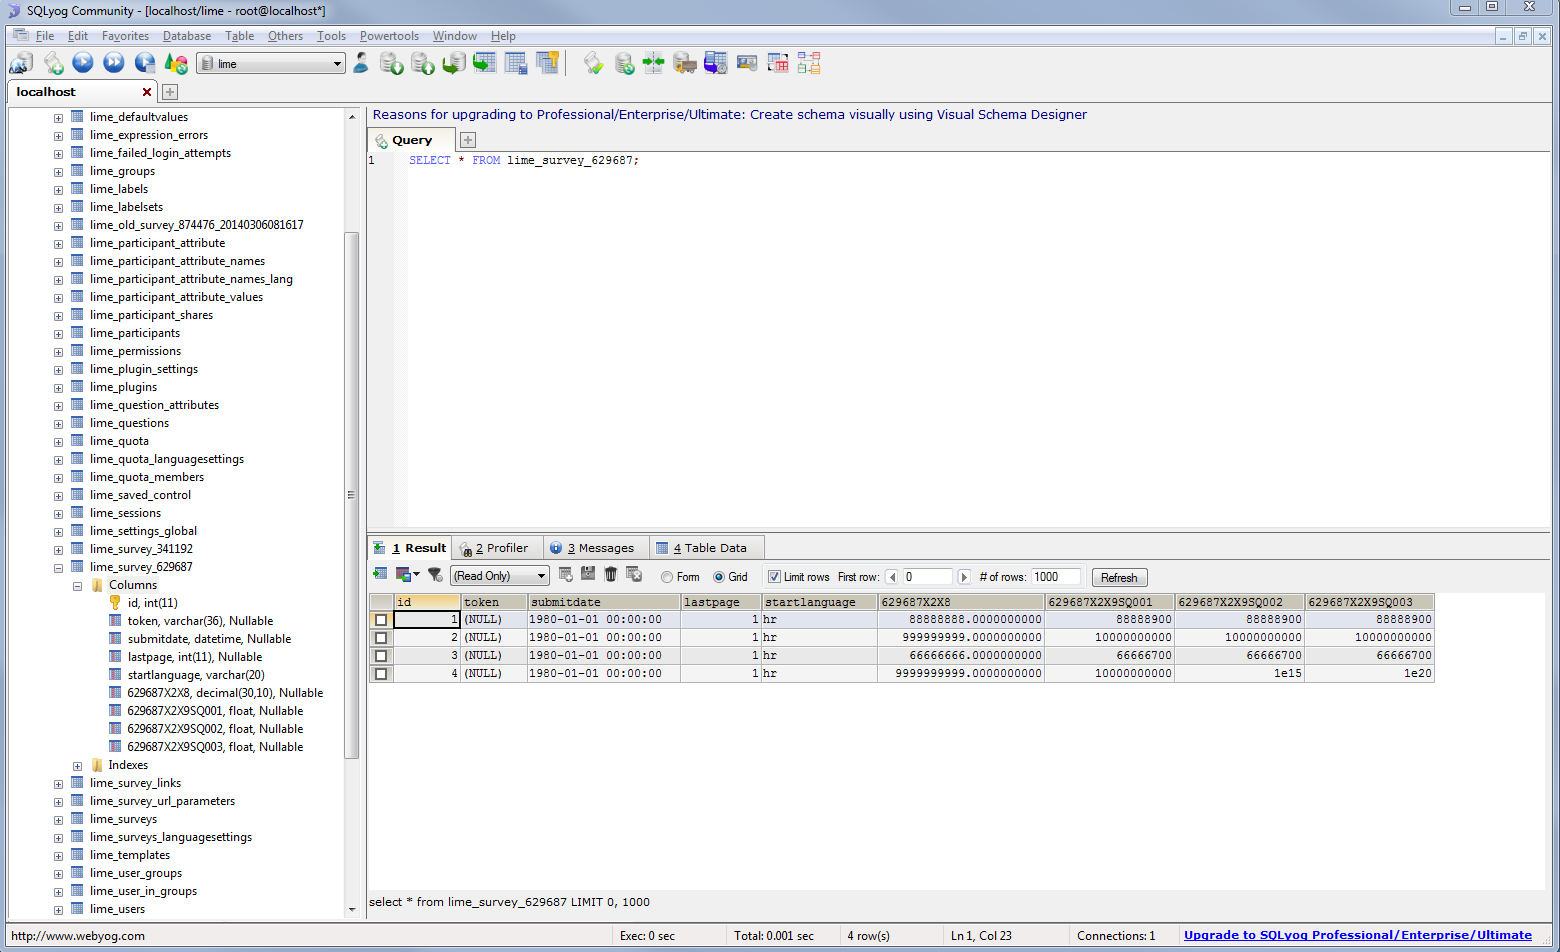Click the Execute Query play icon
This screenshot has width=1560, height=952.
point(83,63)
